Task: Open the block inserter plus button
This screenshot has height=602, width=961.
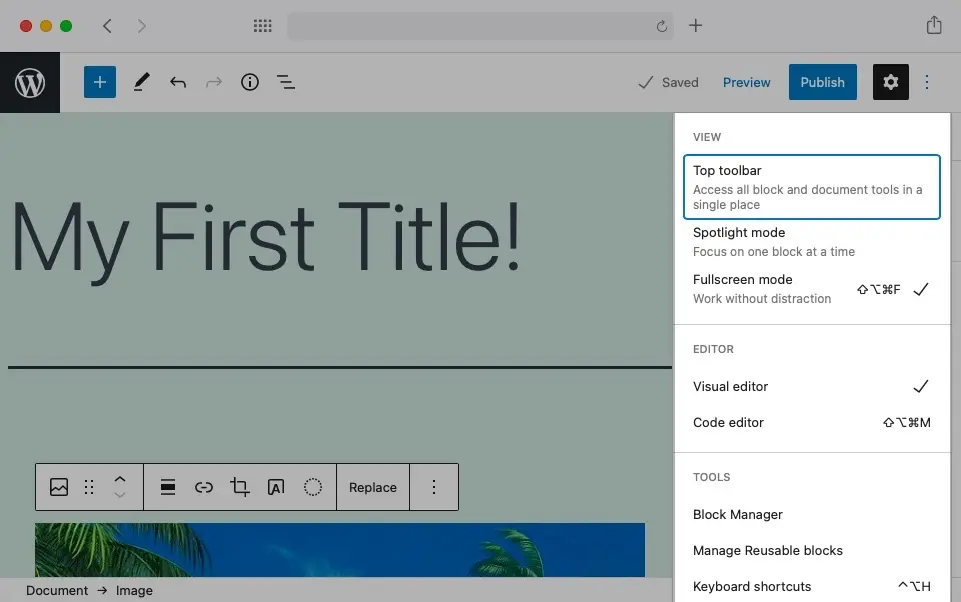Action: pyautogui.click(x=100, y=82)
